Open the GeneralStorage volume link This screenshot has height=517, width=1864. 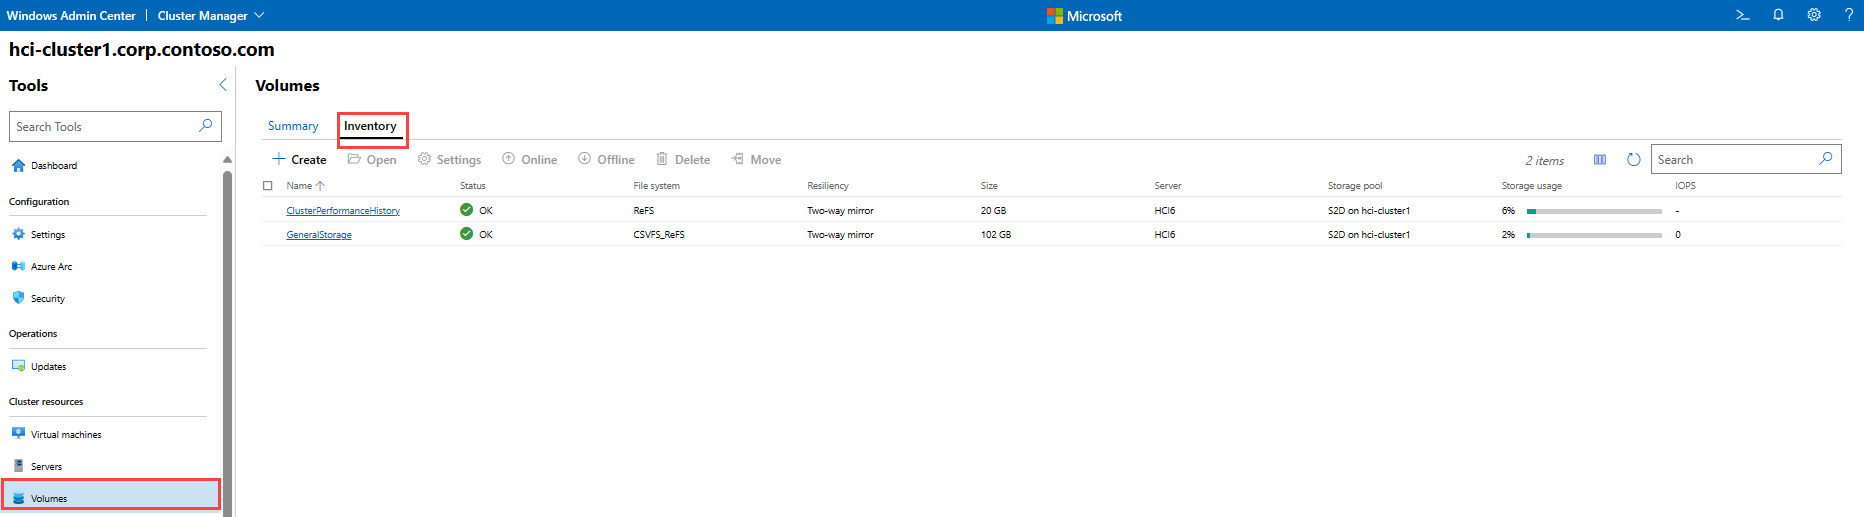point(319,235)
